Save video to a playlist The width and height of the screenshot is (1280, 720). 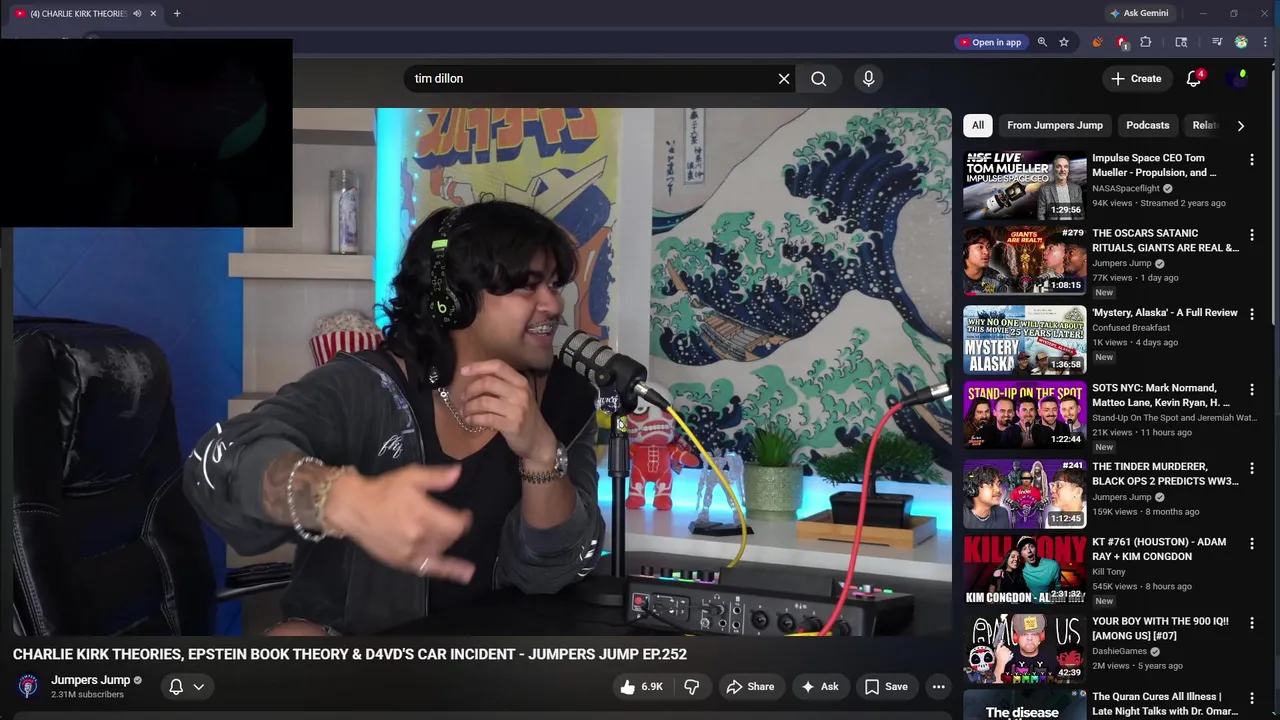click(x=886, y=686)
